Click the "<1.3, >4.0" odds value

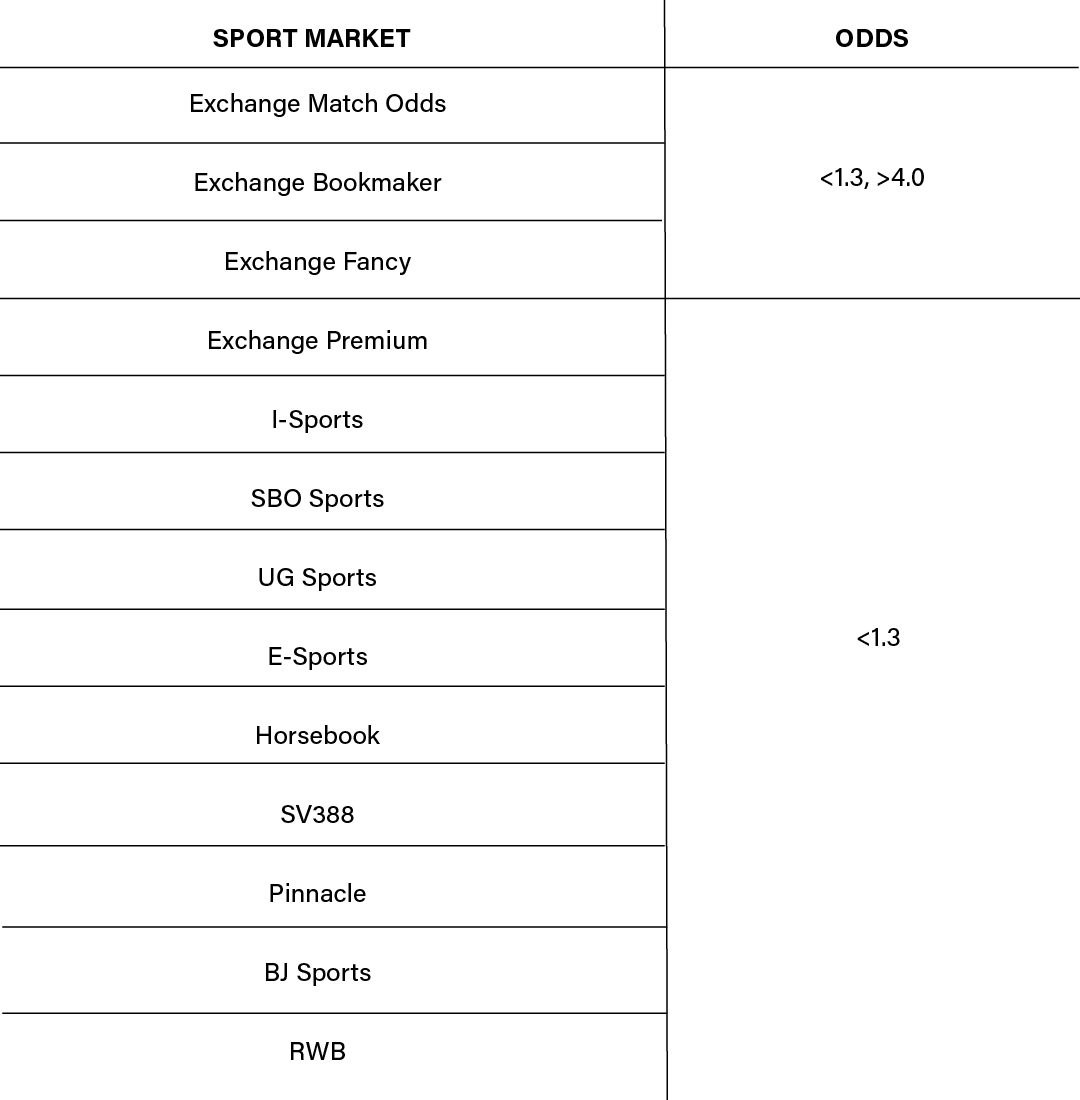pyautogui.click(x=871, y=179)
